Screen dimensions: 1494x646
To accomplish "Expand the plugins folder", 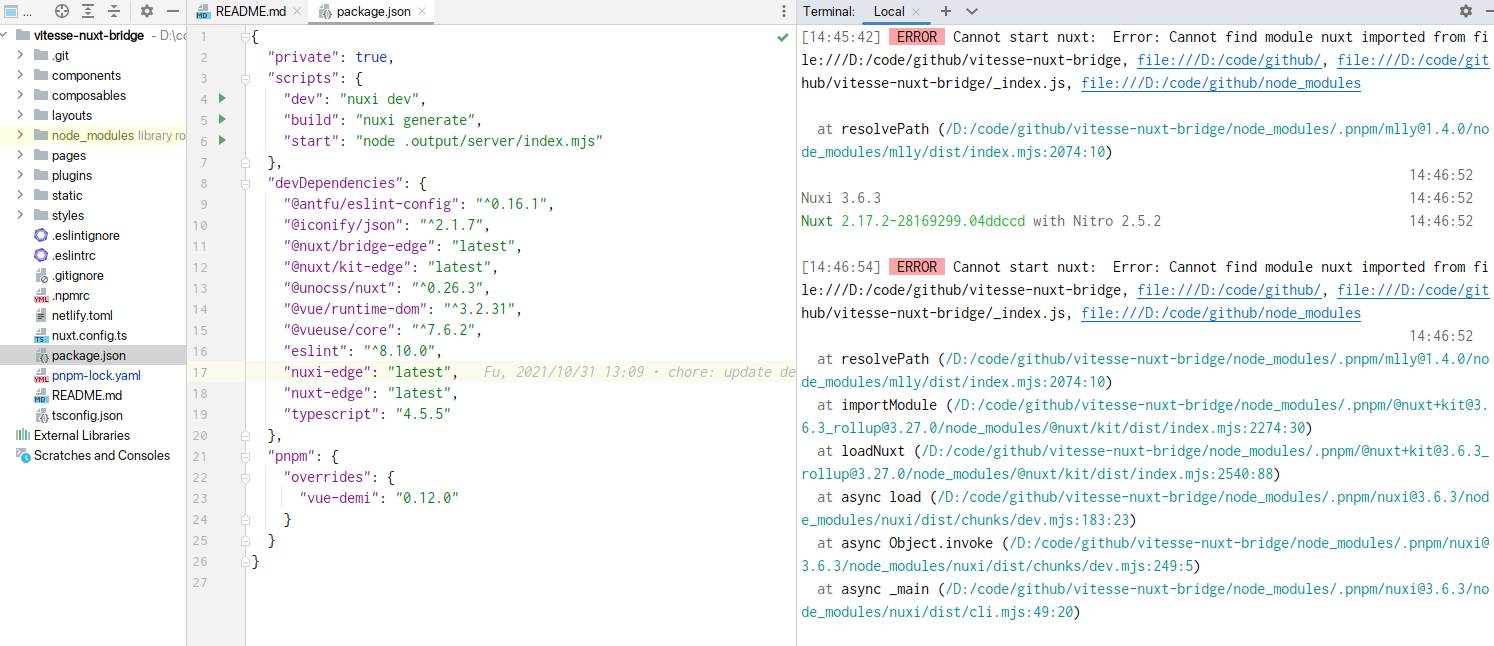I will (21, 175).
